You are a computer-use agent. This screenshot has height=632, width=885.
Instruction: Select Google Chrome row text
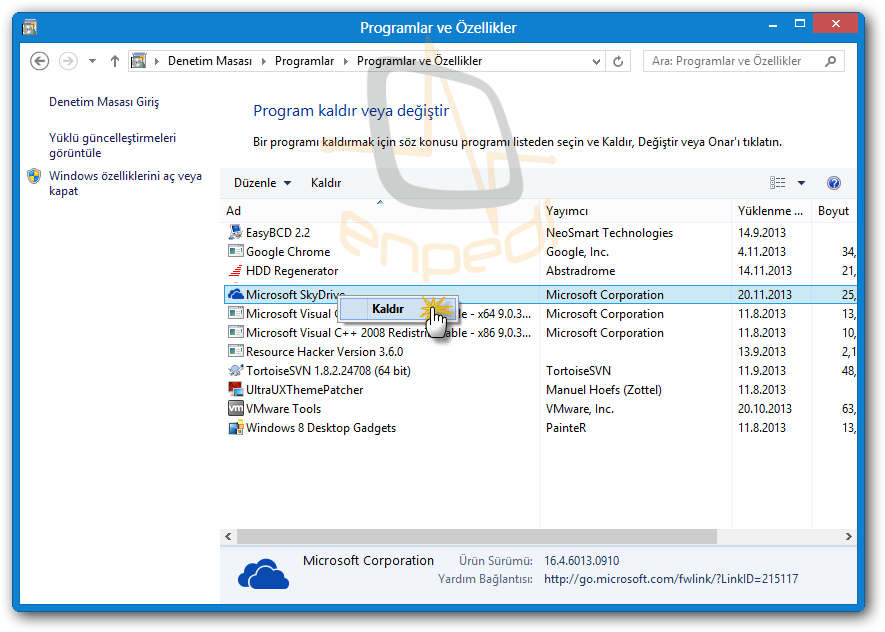[288, 252]
